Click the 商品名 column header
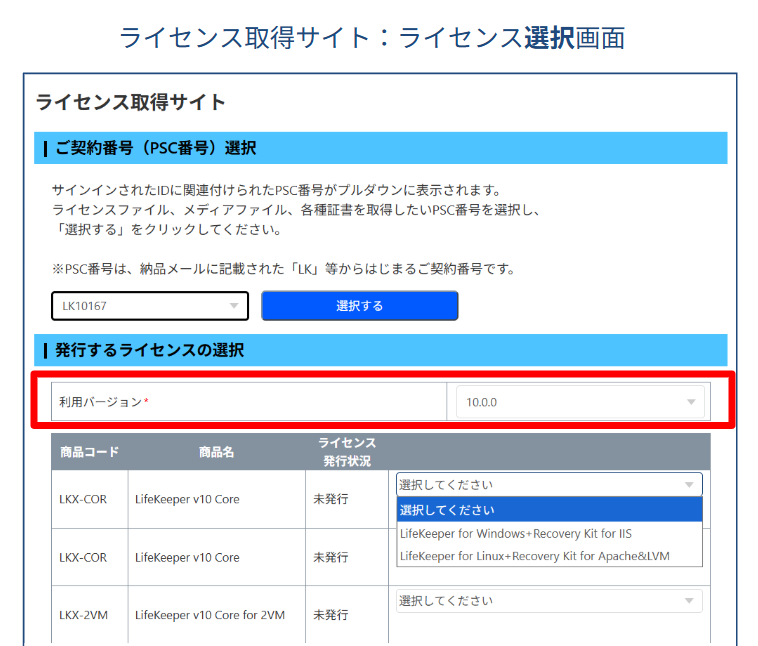The height and width of the screenshot is (646, 758). tap(217, 452)
